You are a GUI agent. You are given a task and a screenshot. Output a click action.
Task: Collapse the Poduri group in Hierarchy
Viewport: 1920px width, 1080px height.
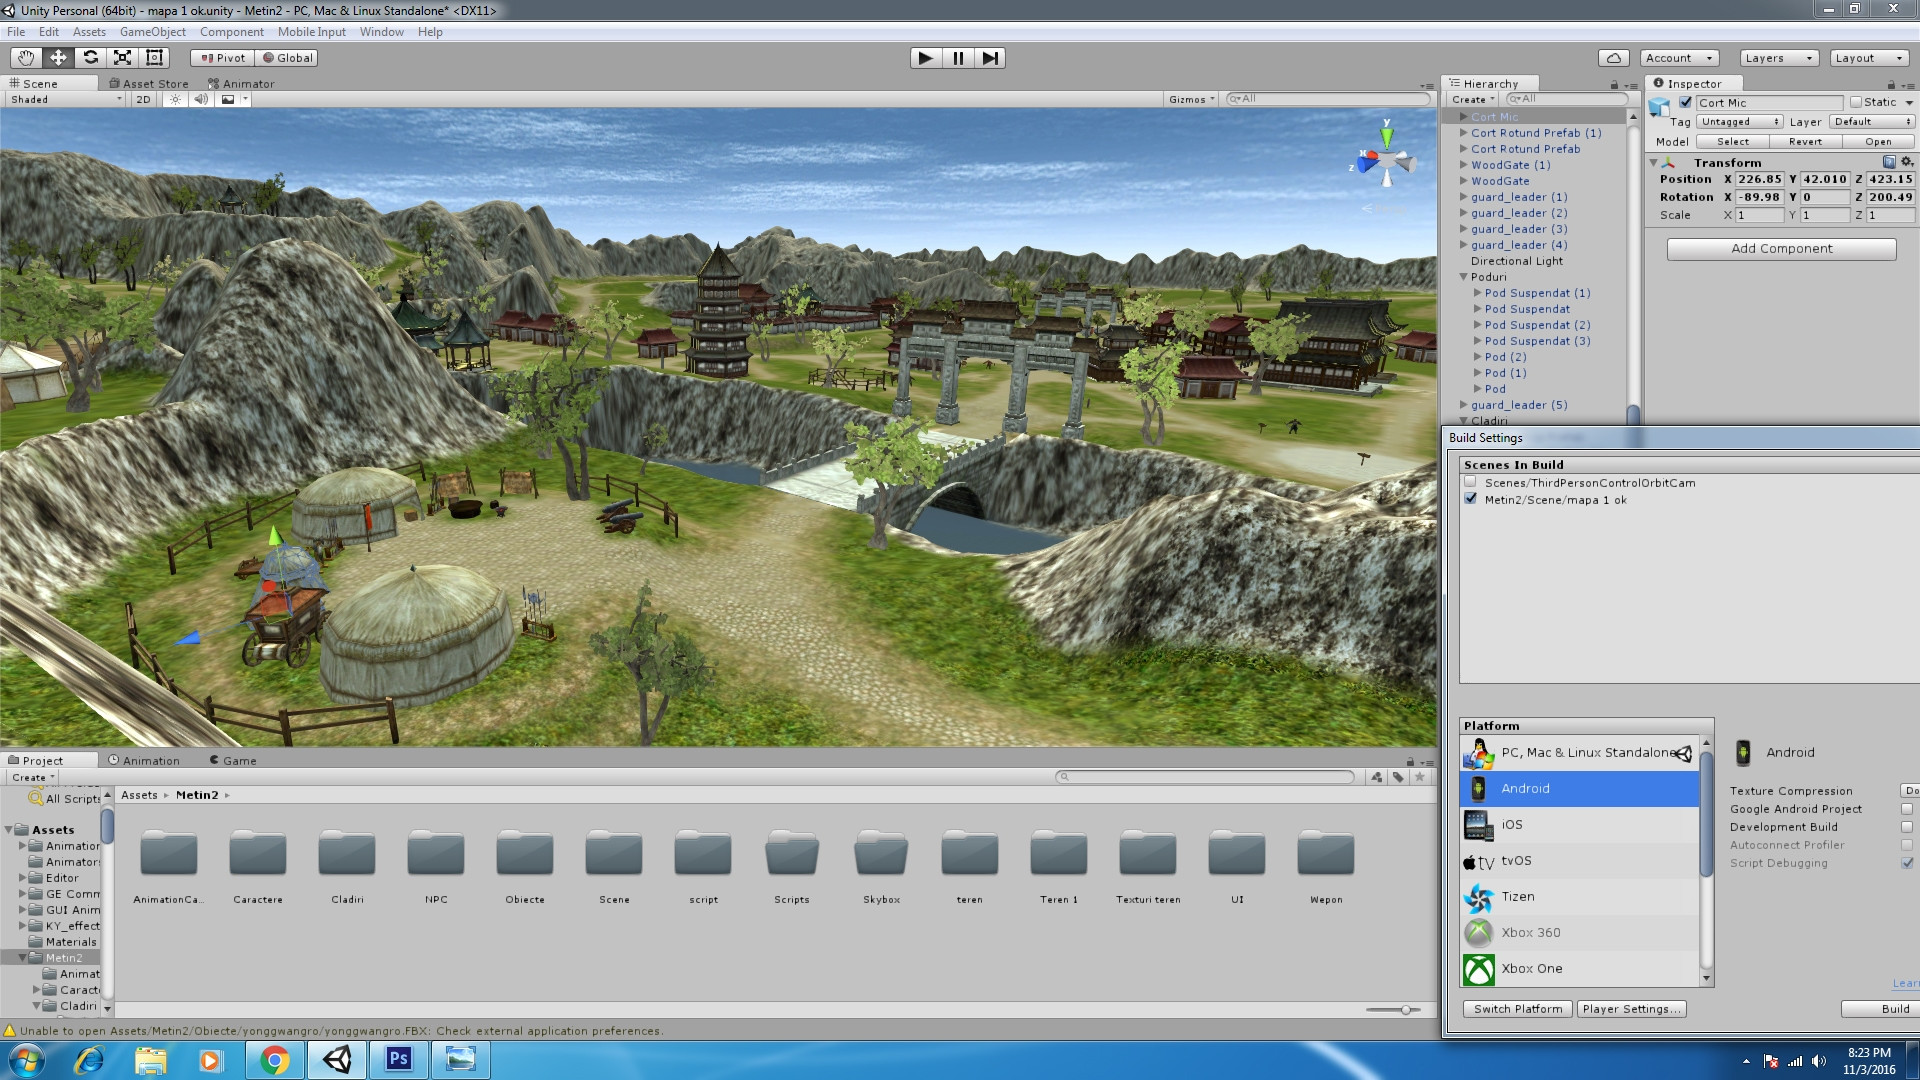click(1462, 277)
